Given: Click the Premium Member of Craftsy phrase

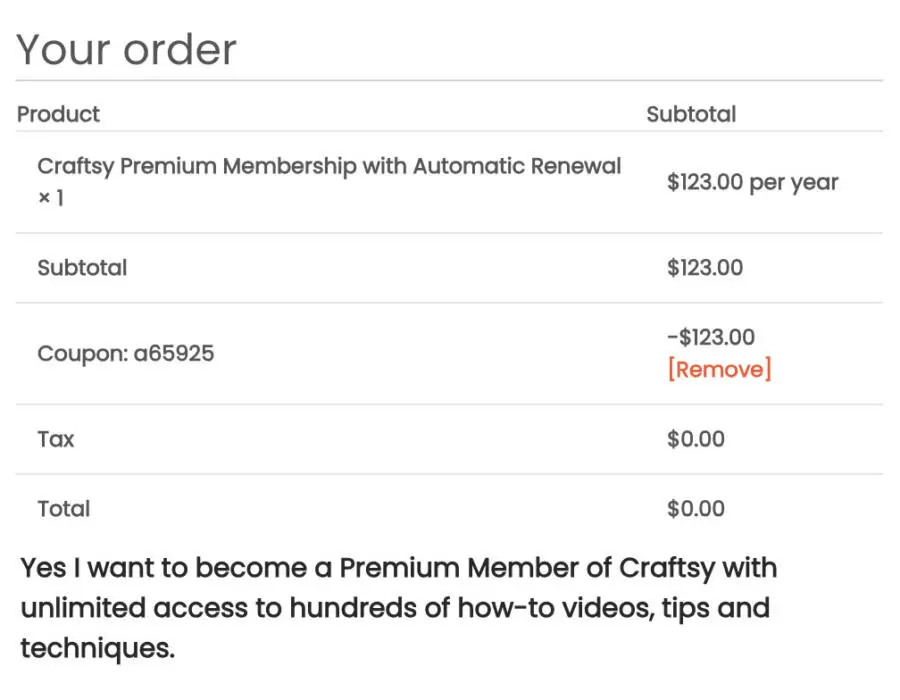Looking at the screenshot, I should [x=527, y=569].
